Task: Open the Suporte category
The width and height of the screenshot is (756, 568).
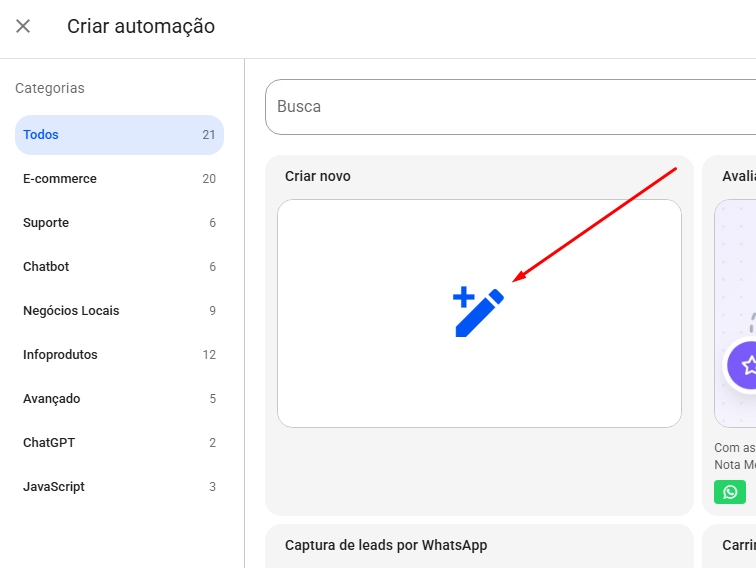Action: point(119,223)
